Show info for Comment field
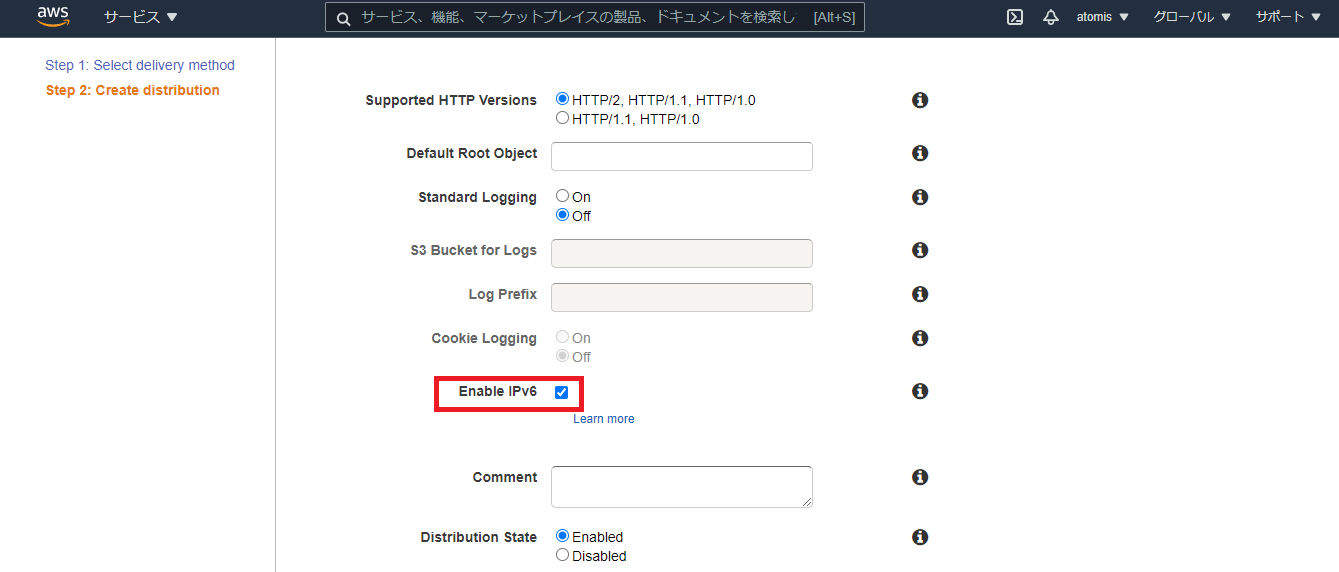 [x=920, y=477]
